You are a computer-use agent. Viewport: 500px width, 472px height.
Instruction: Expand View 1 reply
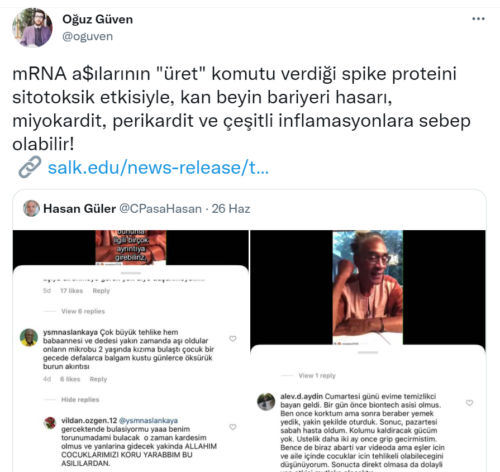[317, 375]
